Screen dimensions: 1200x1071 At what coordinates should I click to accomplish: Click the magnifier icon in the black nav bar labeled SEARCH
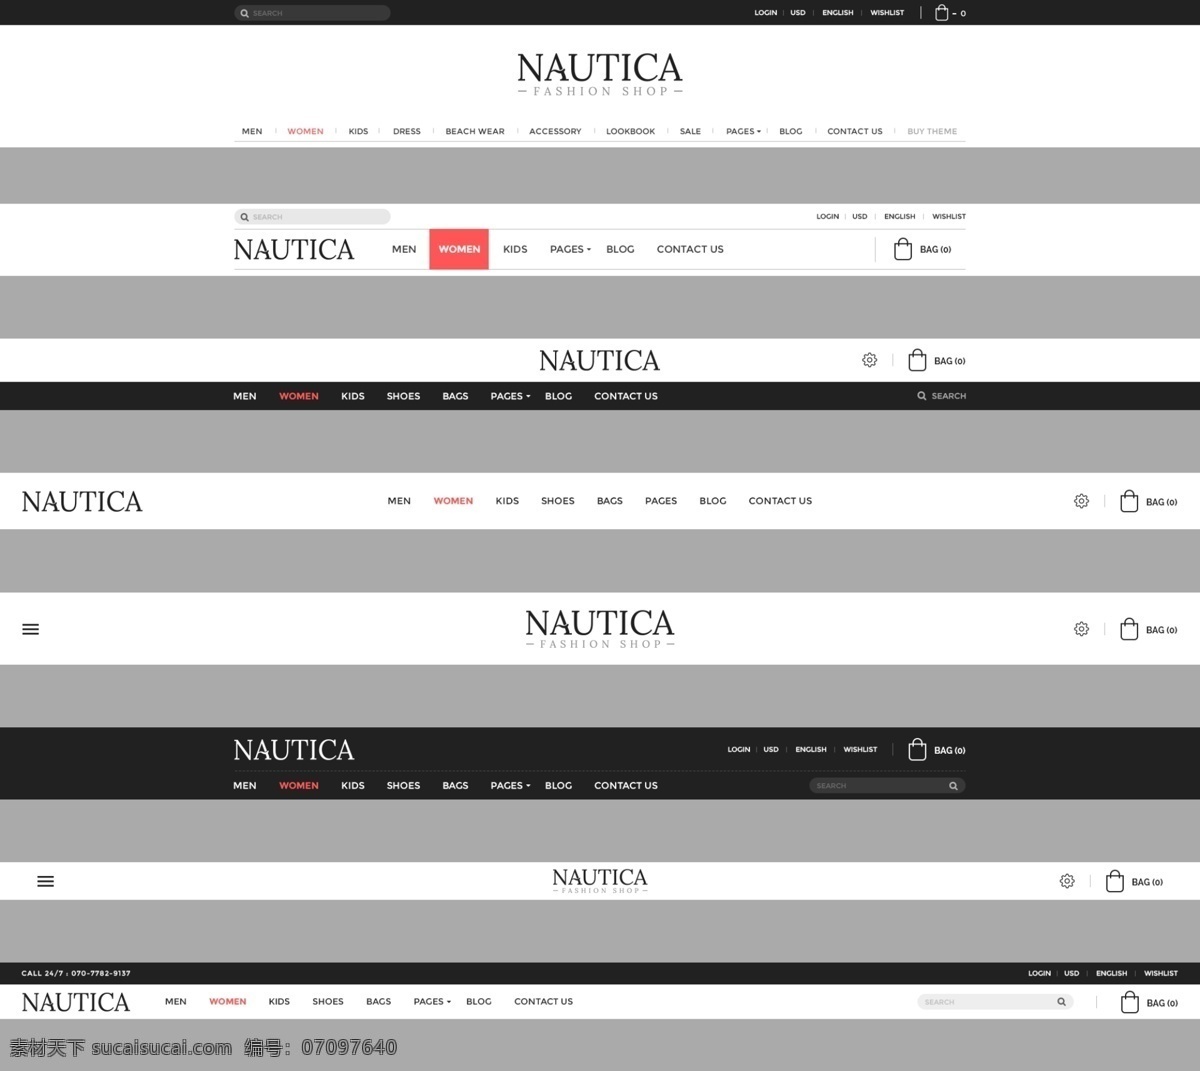pyautogui.click(x=922, y=396)
